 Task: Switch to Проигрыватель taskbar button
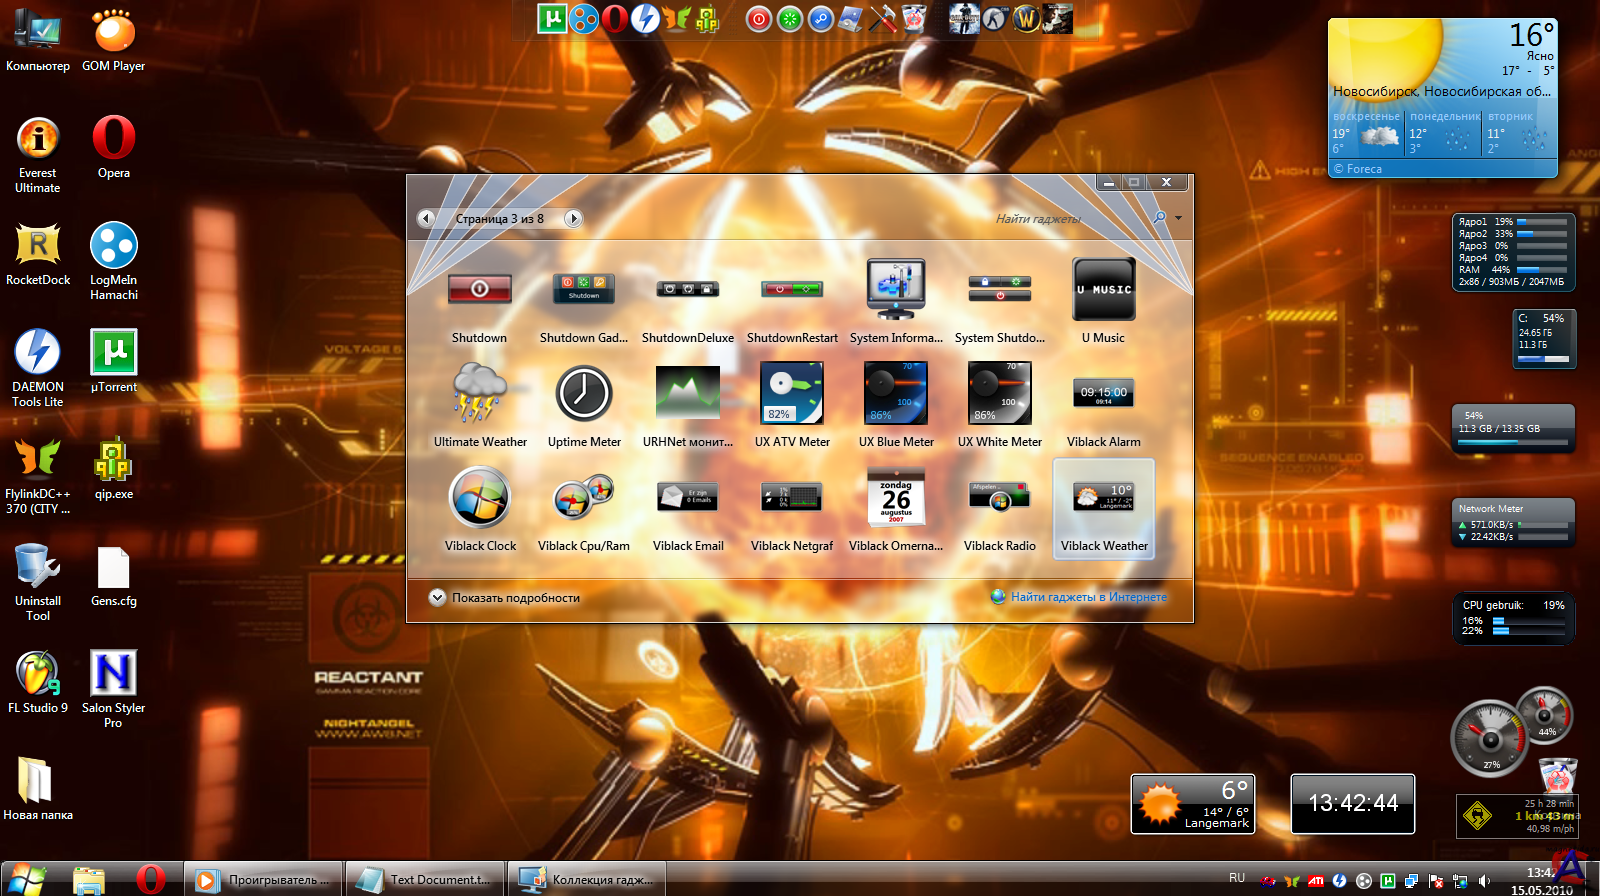264,880
